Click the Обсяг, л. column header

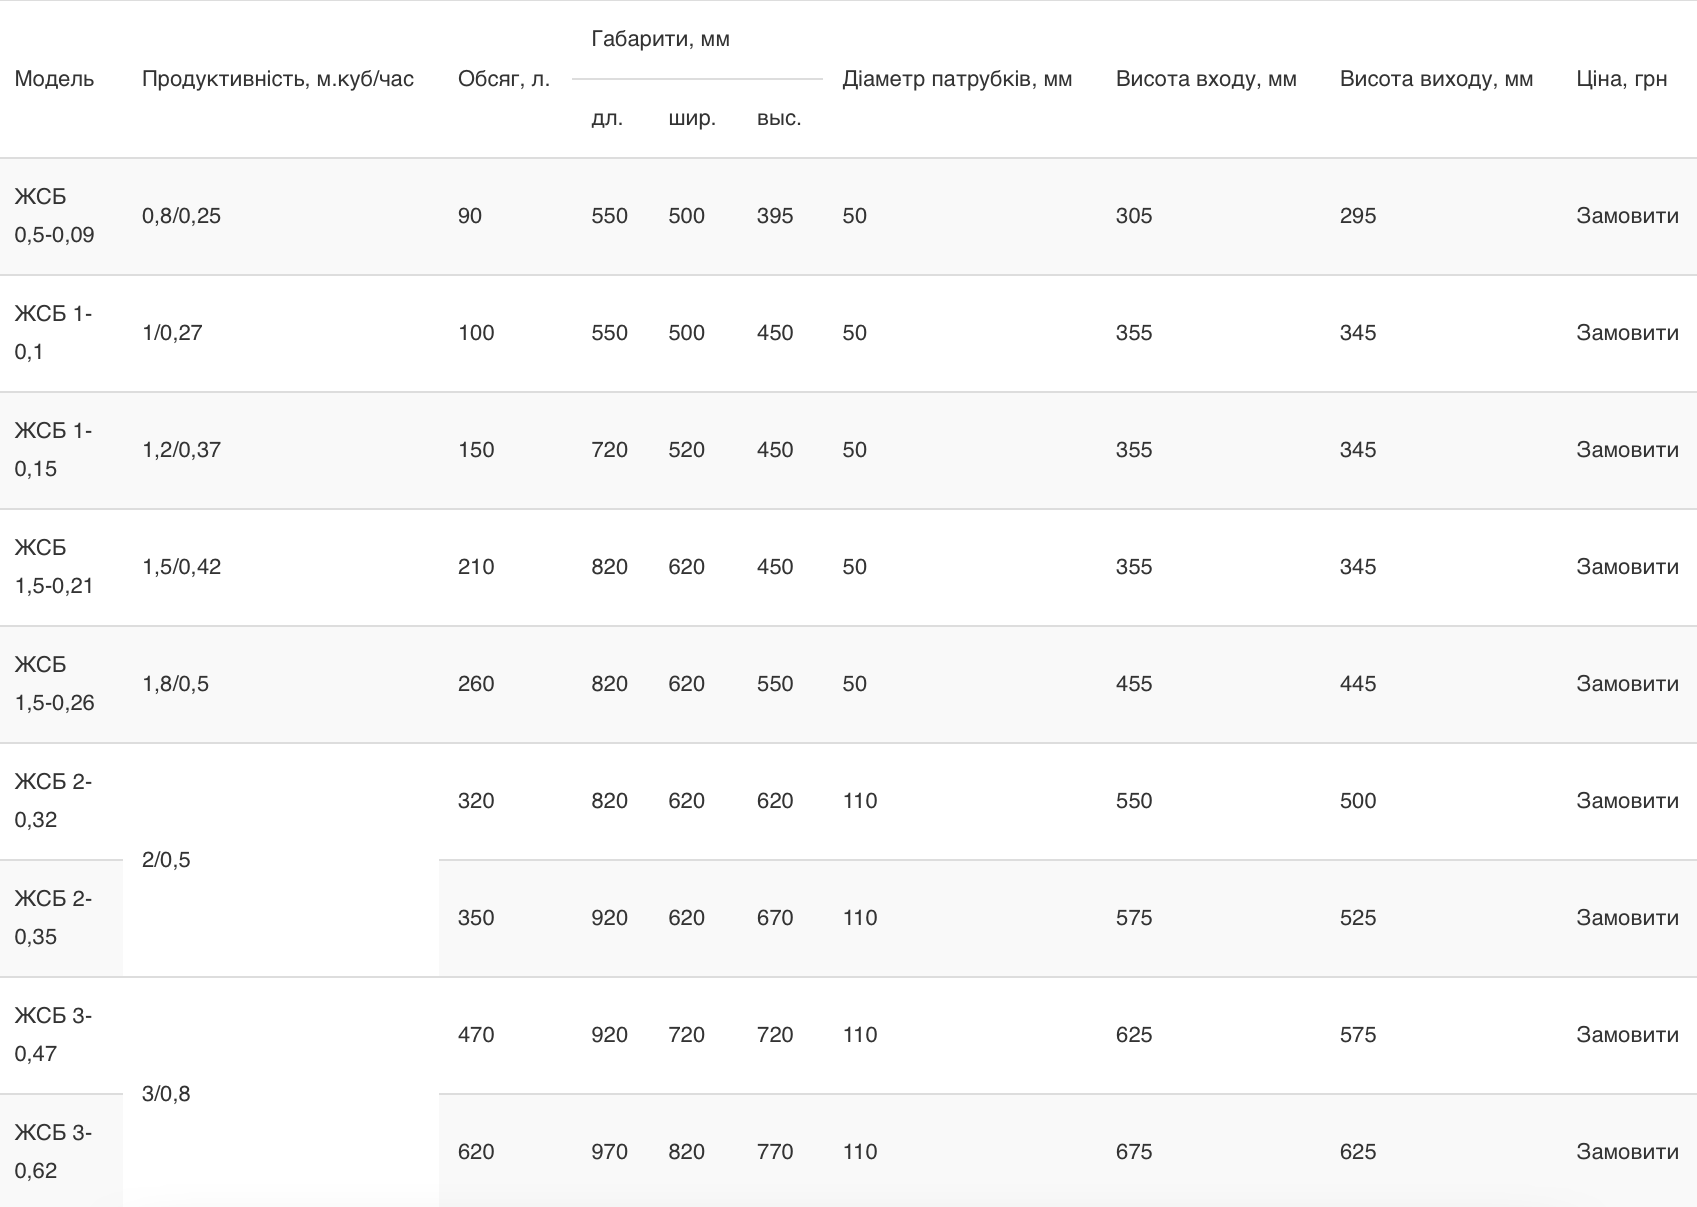pos(504,79)
